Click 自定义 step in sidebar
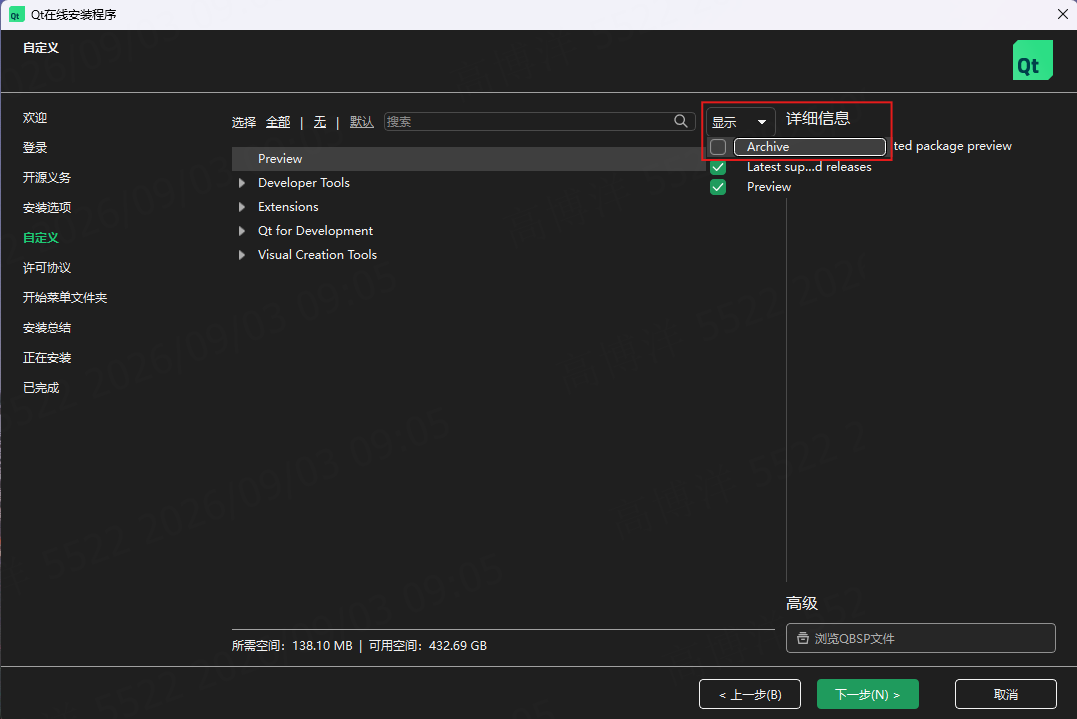Viewport: 1077px width, 719px height. pyautogui.click(x=41, y=238)
